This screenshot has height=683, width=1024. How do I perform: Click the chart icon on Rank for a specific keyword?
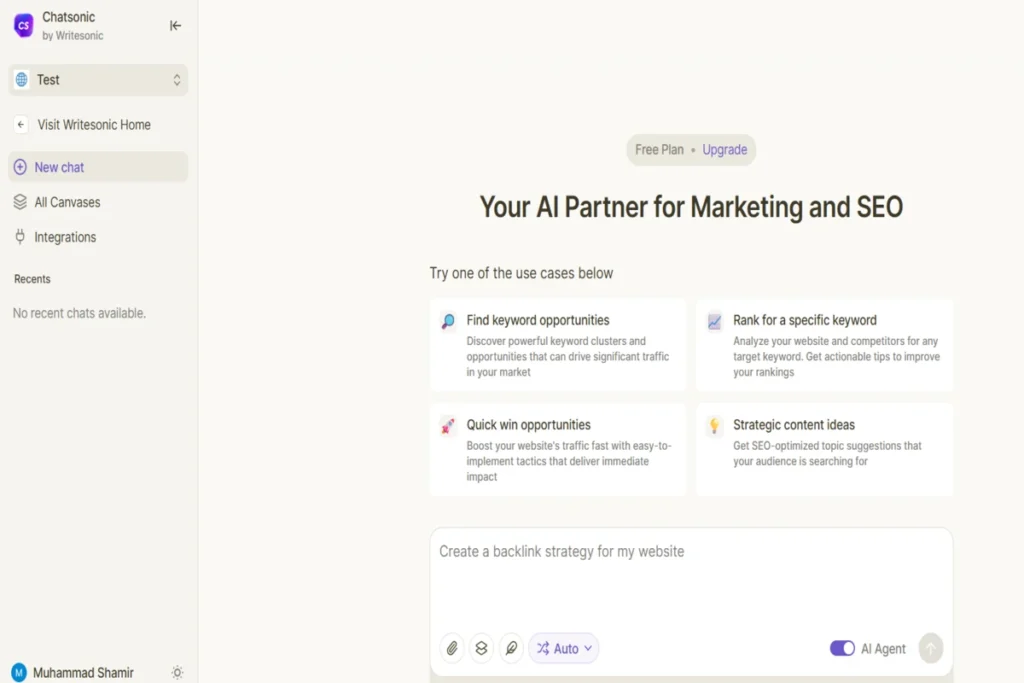(714, 321)
